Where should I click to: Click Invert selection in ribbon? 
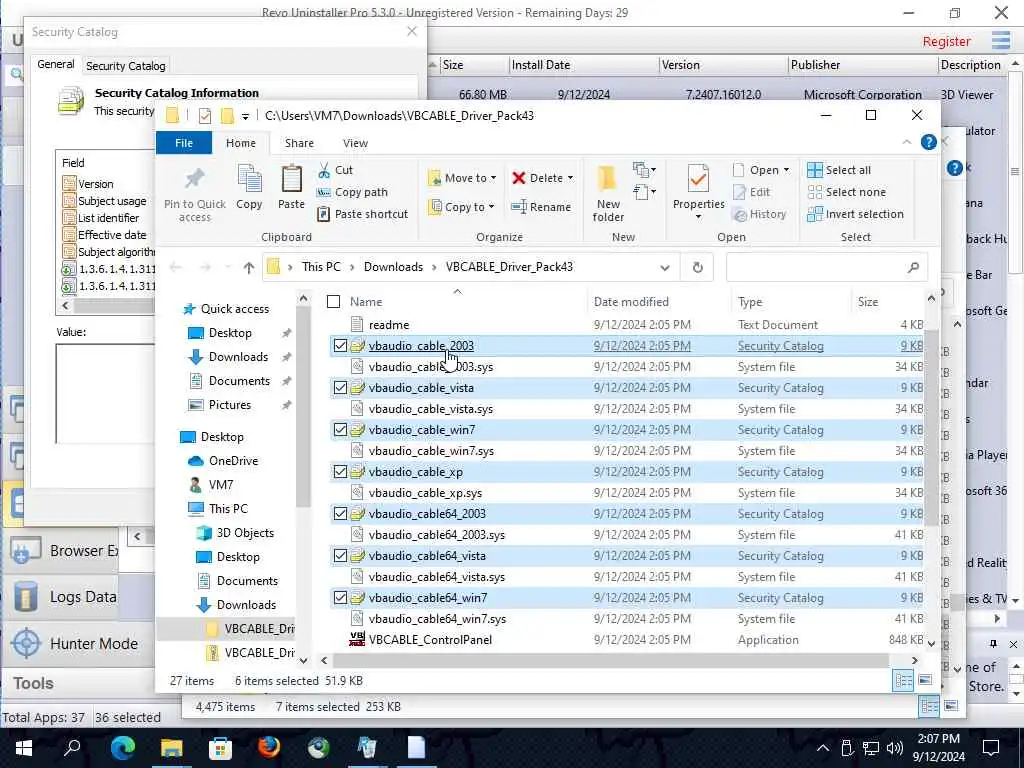[856, 214]
